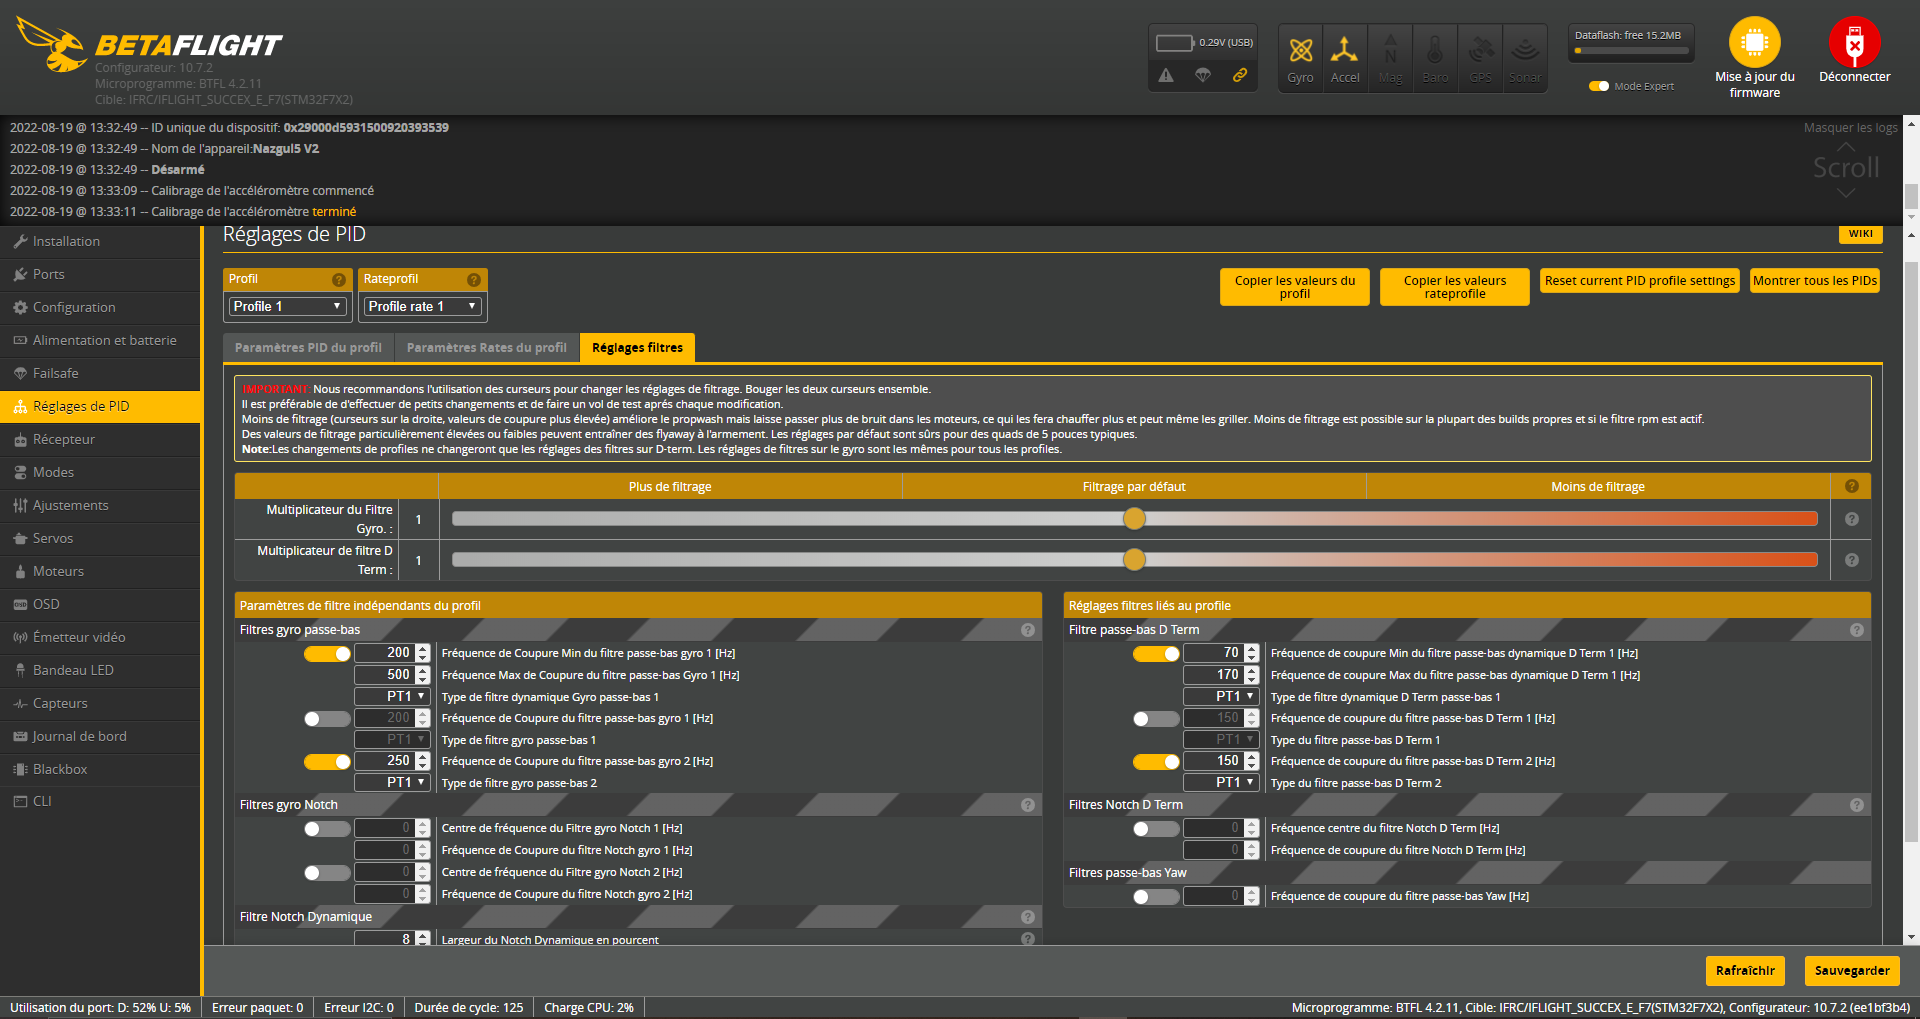This screenshot has width=1920, height=1019.
Task: Click the Gyro filter multiplier slider handle
Action: pyautogui.click(x=1134, y=519)
